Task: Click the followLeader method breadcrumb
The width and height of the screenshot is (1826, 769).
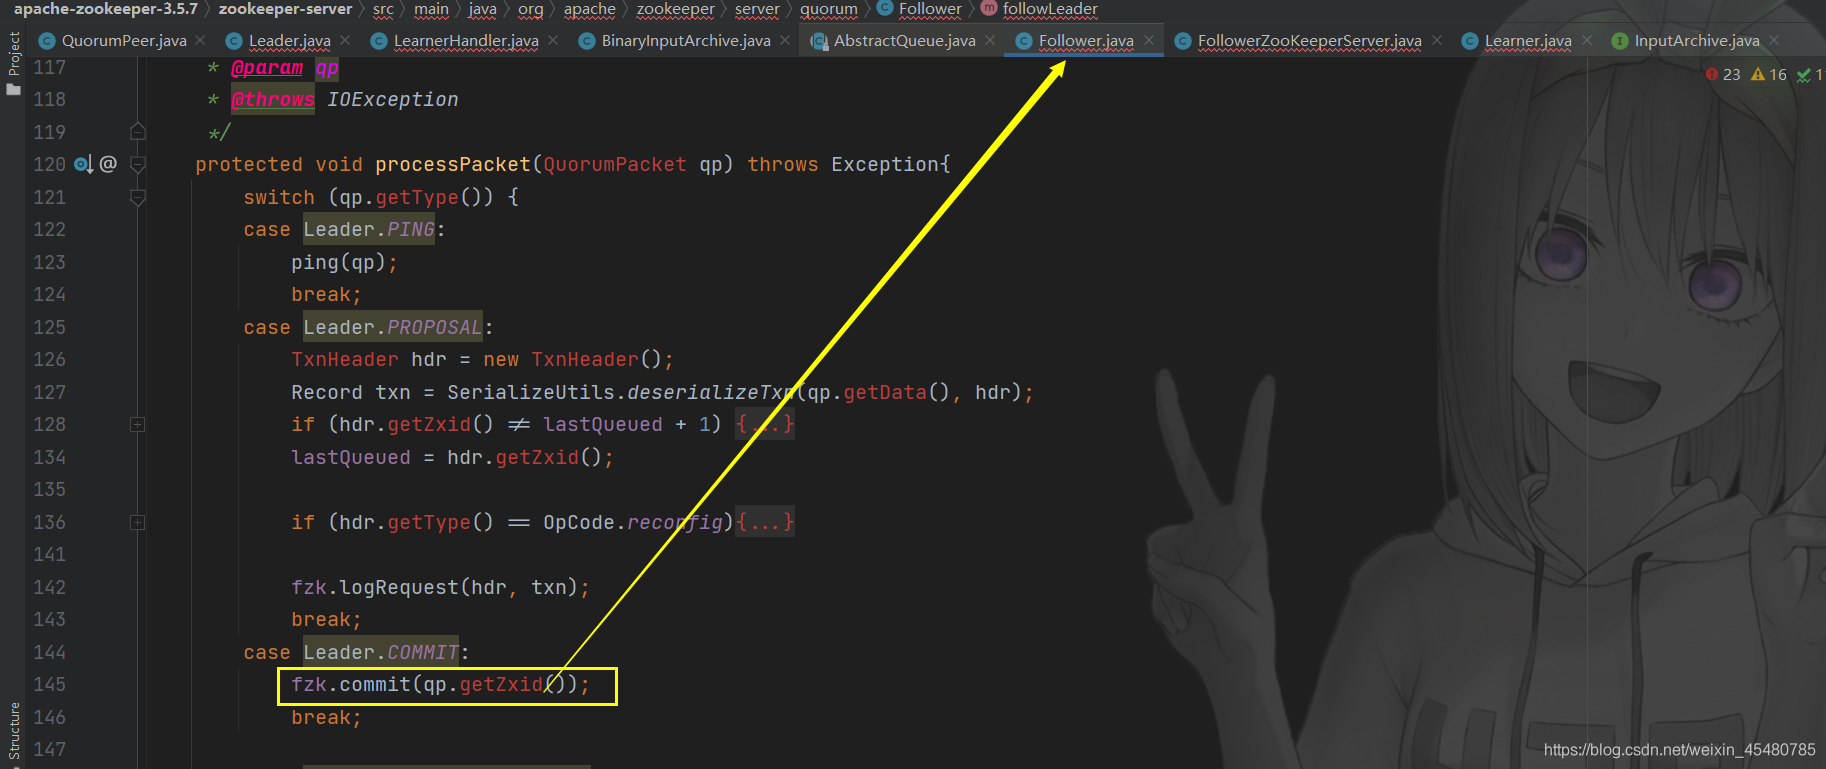Action: 1040,9
